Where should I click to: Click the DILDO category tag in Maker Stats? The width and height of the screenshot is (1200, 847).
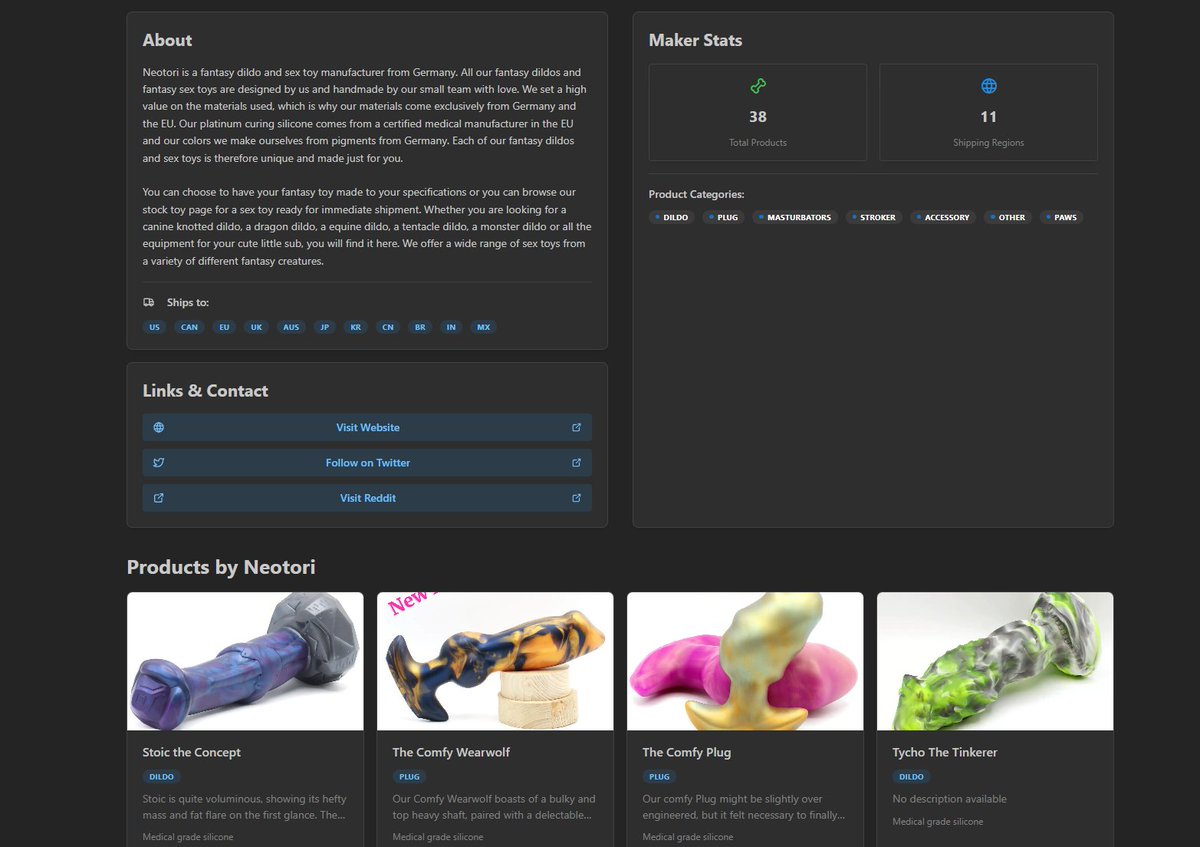click(x=671, y=217)
